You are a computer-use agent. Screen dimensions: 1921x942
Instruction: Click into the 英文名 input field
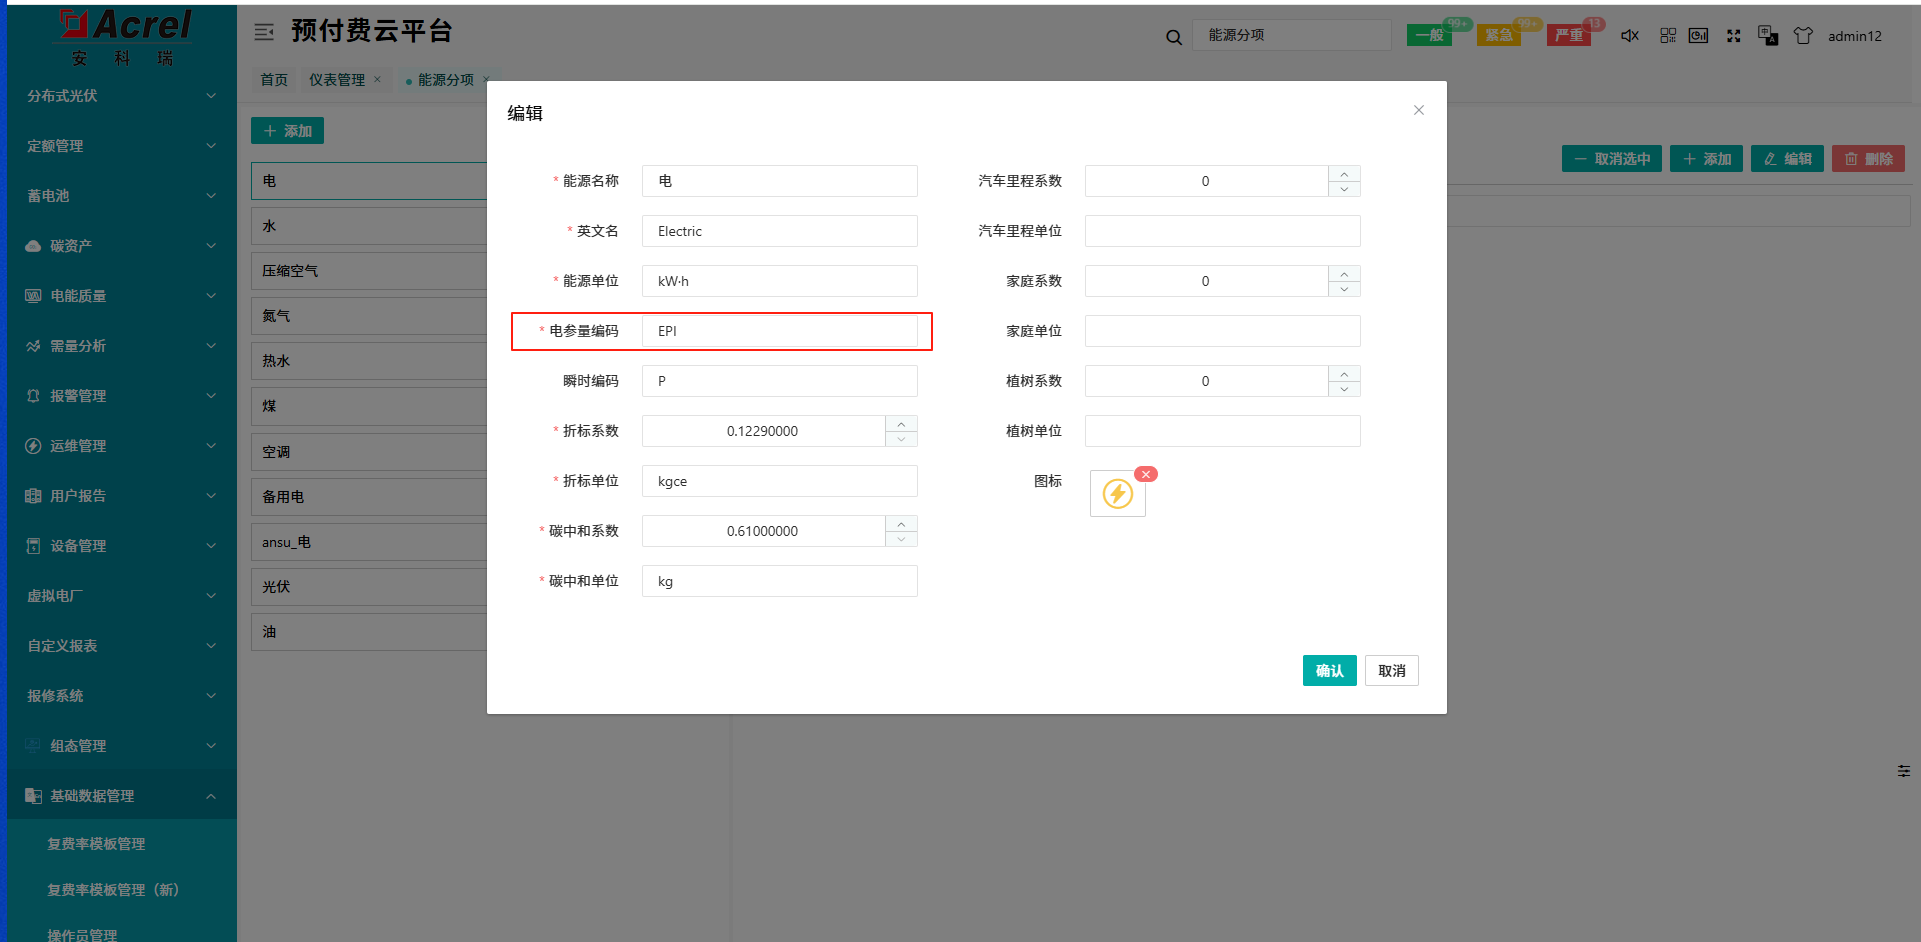pyautogui.click(x=779, y=231)
